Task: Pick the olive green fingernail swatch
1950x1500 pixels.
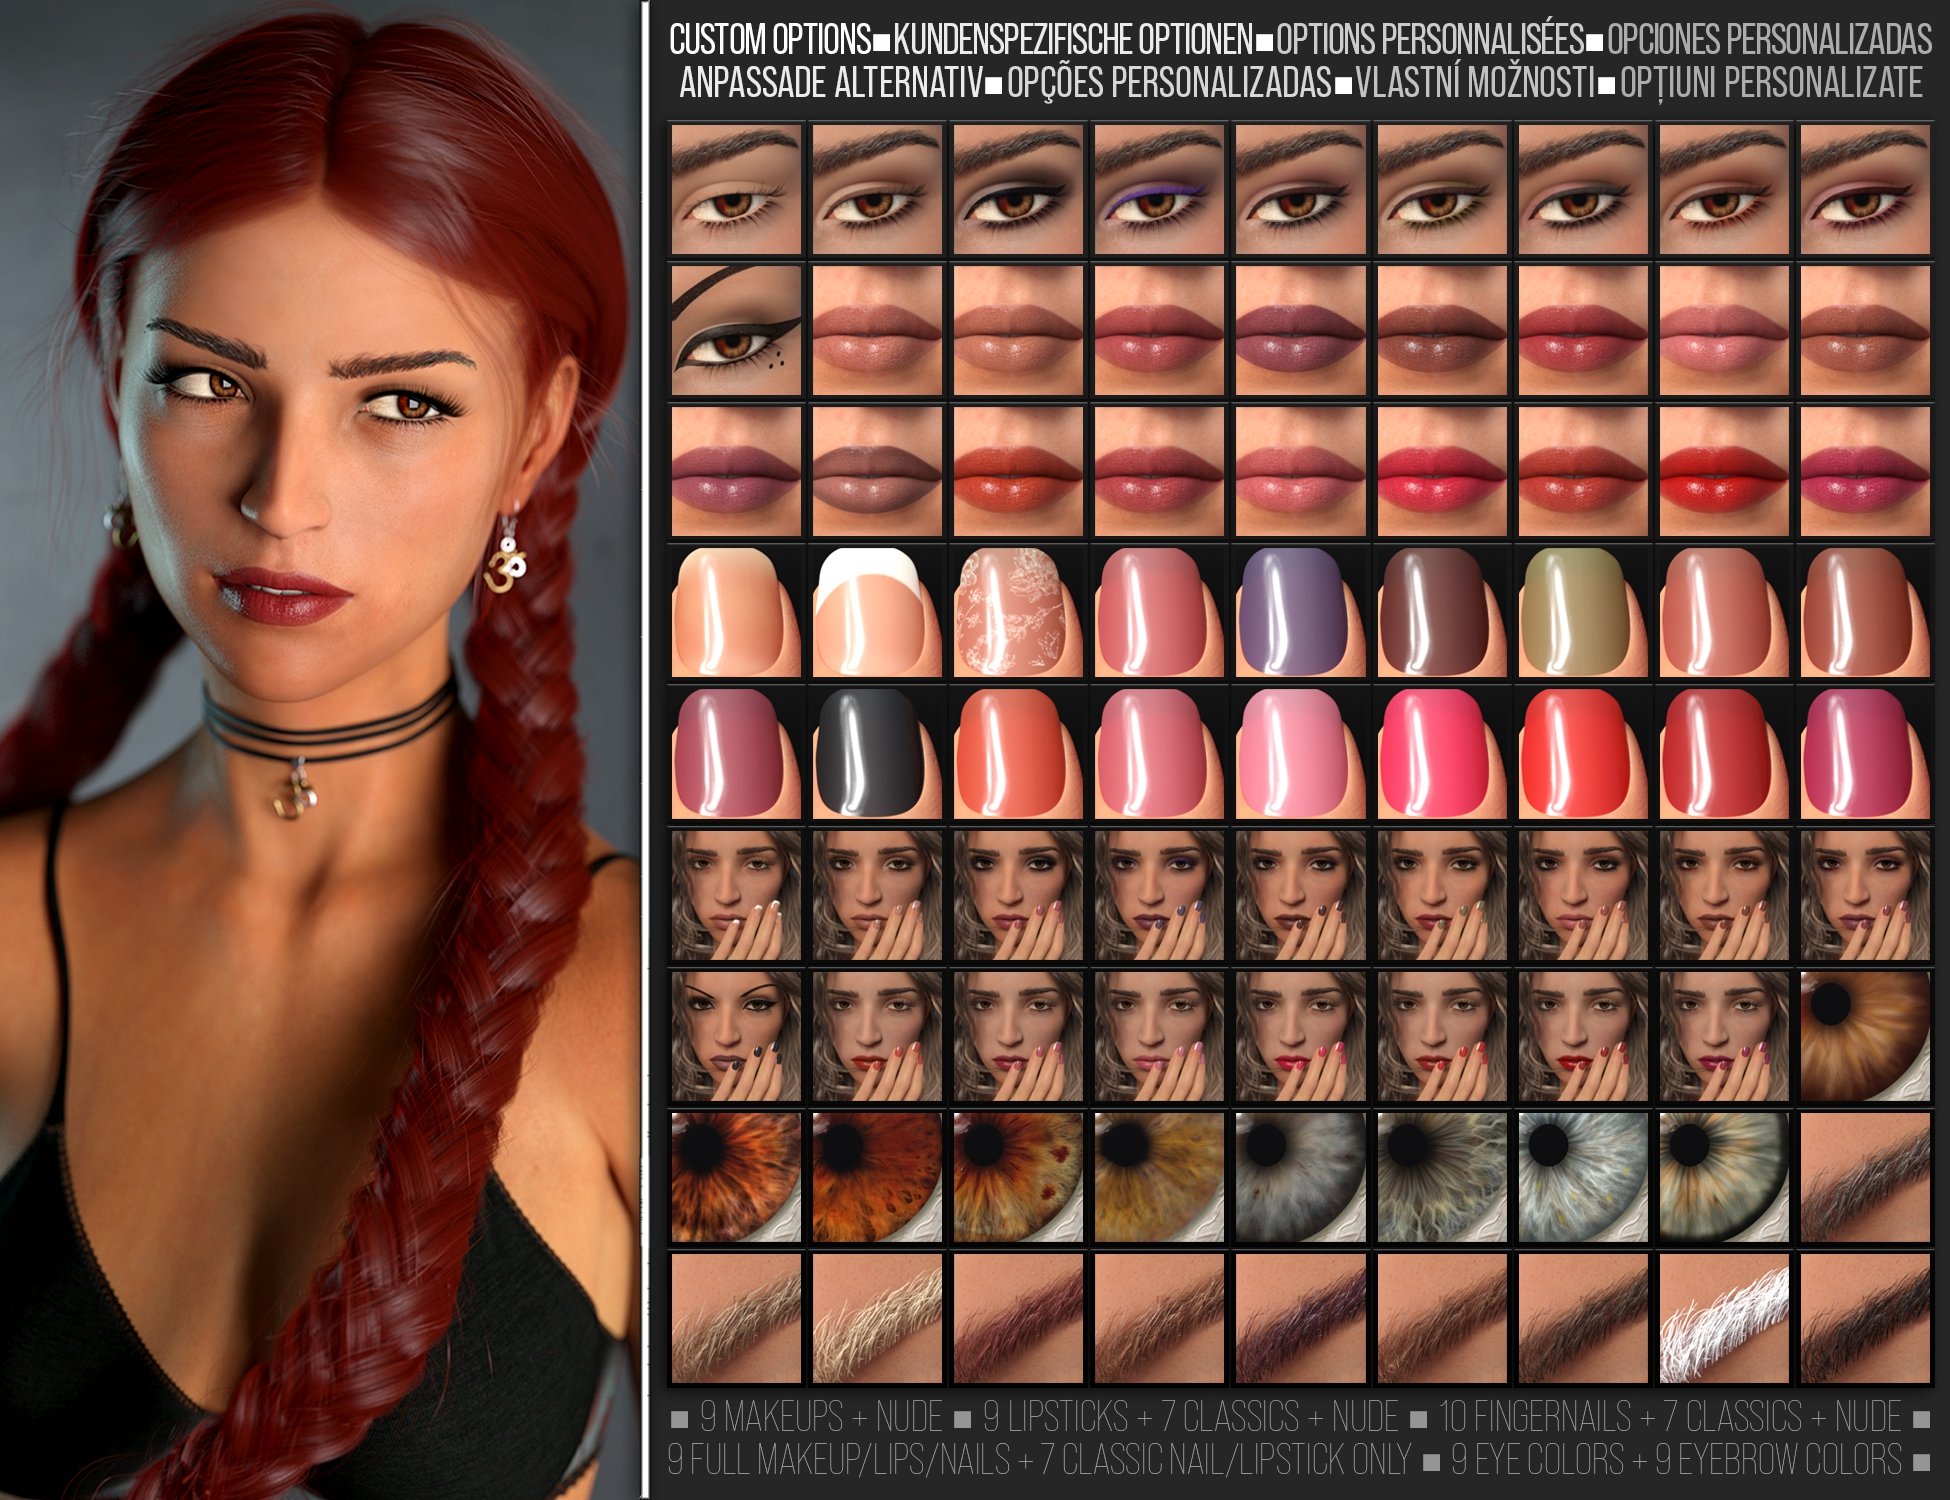Action: tap(1582, 612)
